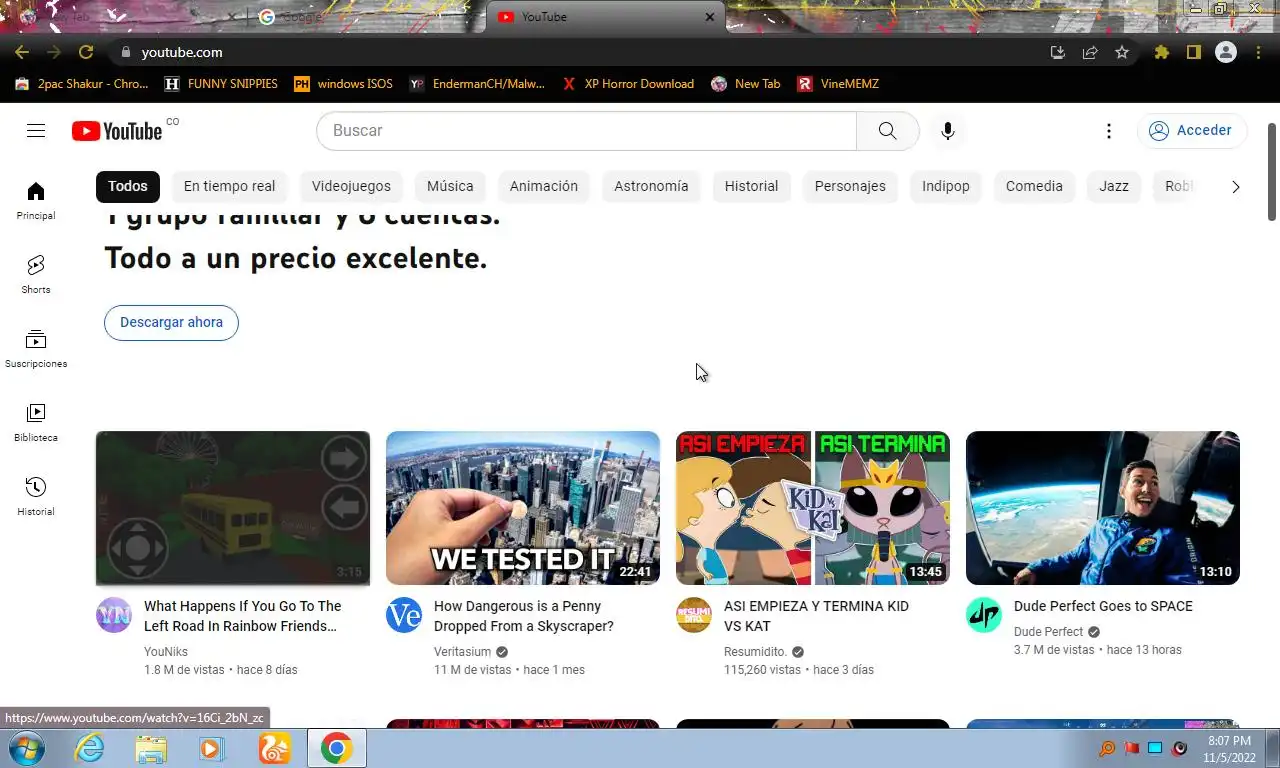Open Dude Perfect space video thumbnail

1103,508
